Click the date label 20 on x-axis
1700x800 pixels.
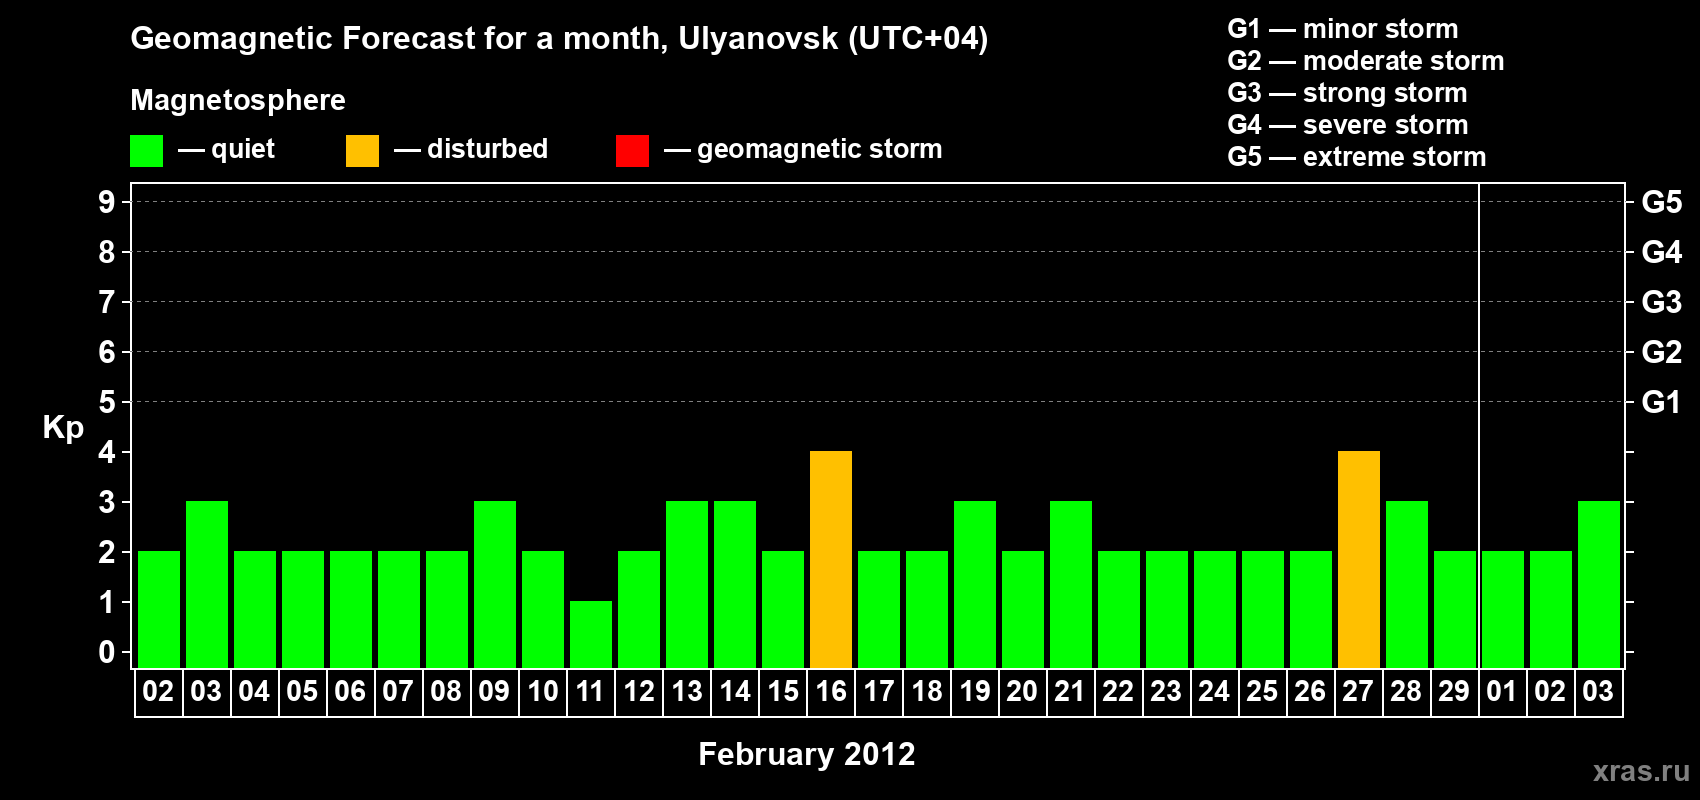point(1022,691)
